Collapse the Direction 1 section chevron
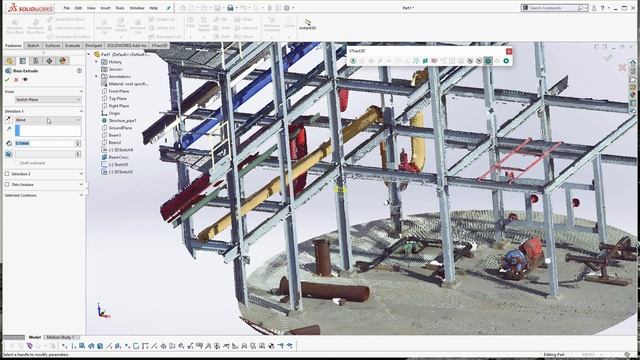This screenshot has height=360, width=640. click(x=81, y=111)
